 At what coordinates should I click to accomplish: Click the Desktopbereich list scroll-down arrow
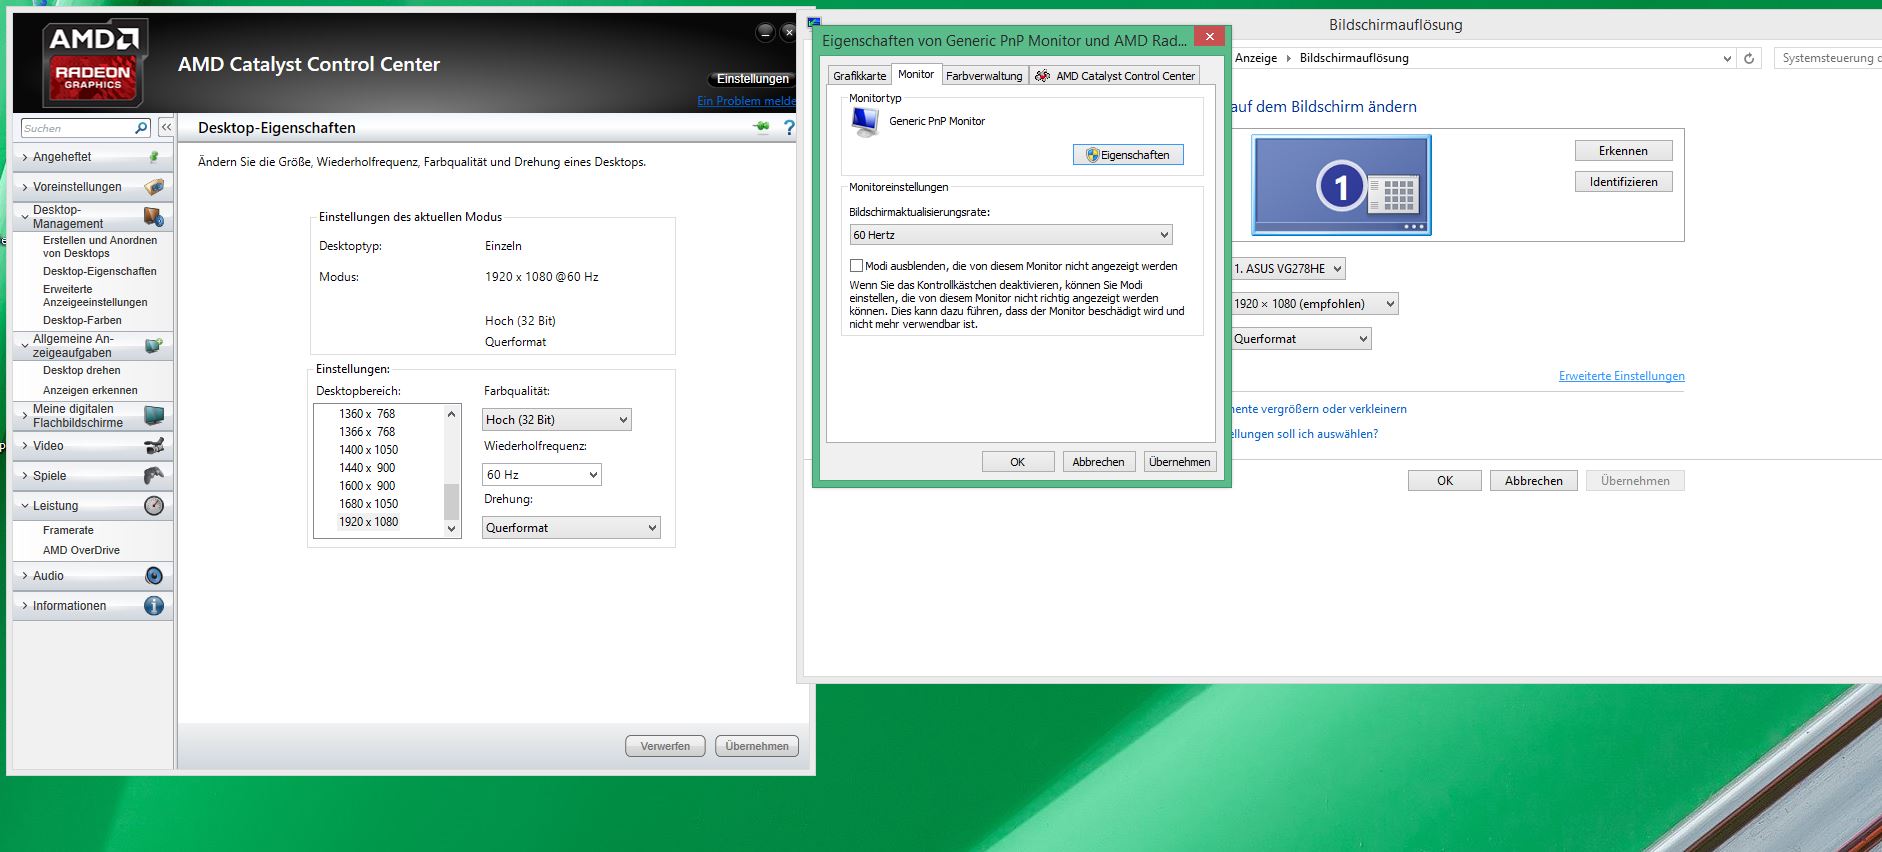[451, 529]
